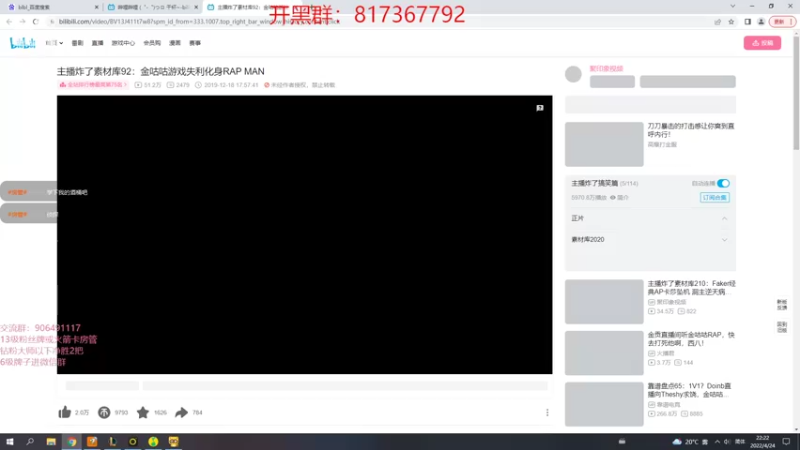Show hidden system tray icons chevron

[x=717, y=442]
